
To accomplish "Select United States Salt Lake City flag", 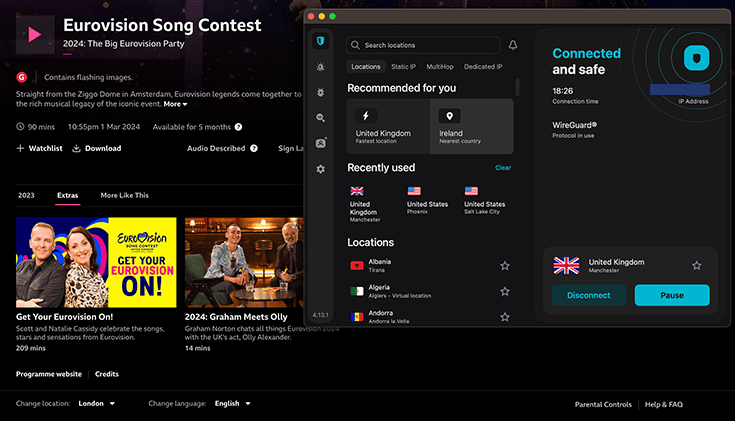I will (x=471, y=191).
